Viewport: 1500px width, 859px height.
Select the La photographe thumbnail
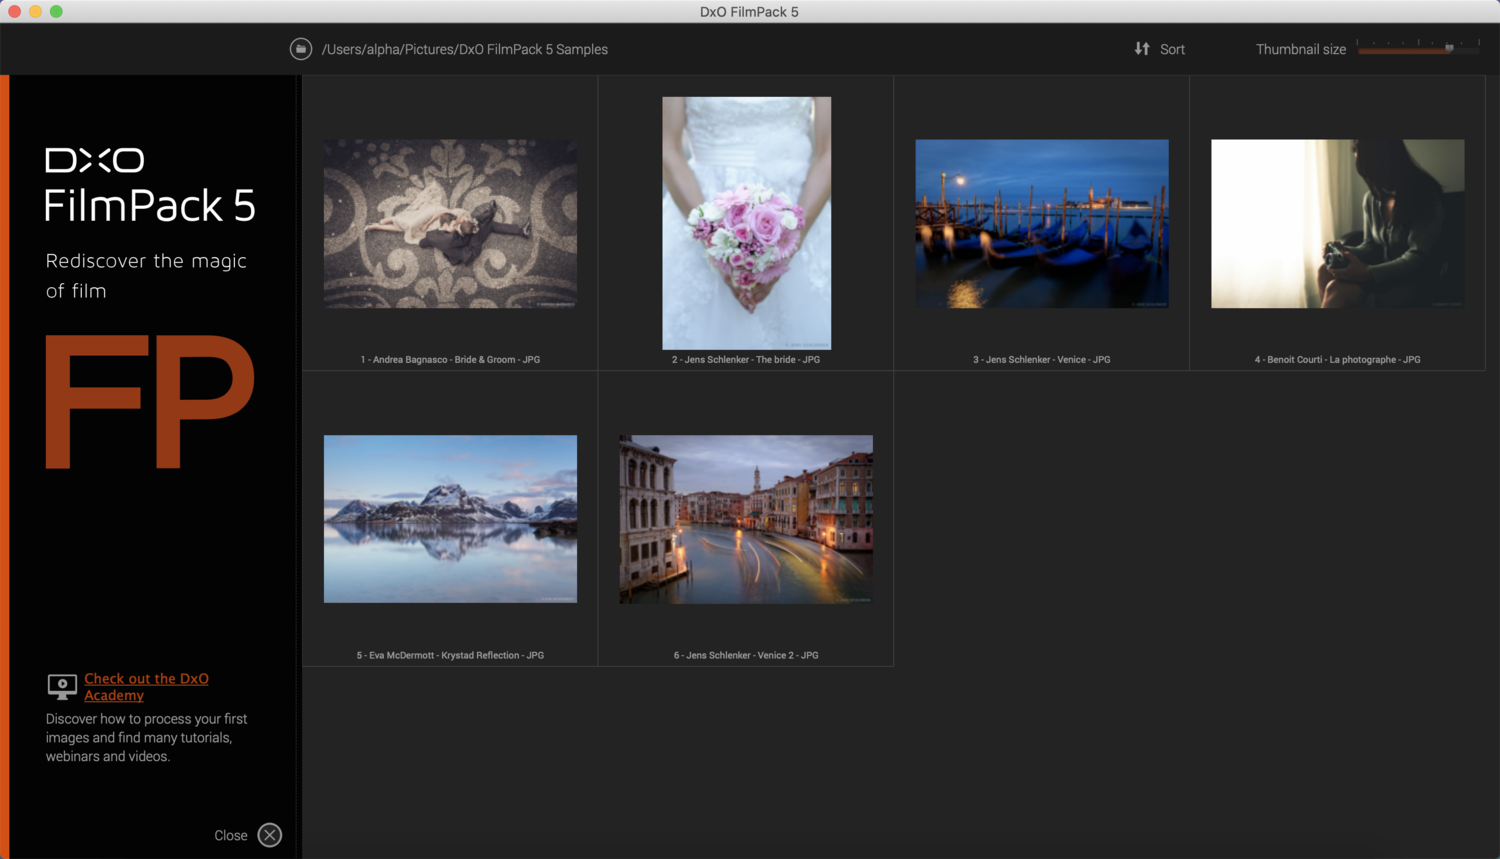click(x=1338, y=224)
